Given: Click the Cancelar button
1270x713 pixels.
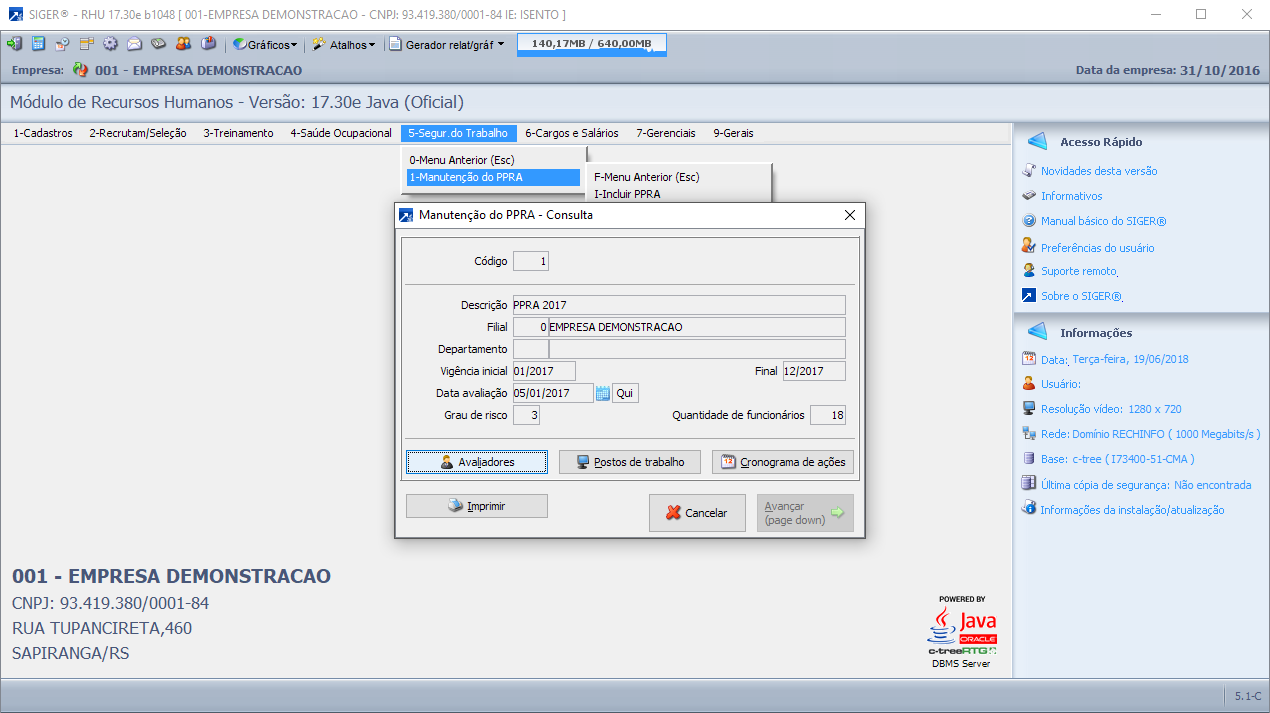Looking at the screenshot, I should tap(697, 512).
